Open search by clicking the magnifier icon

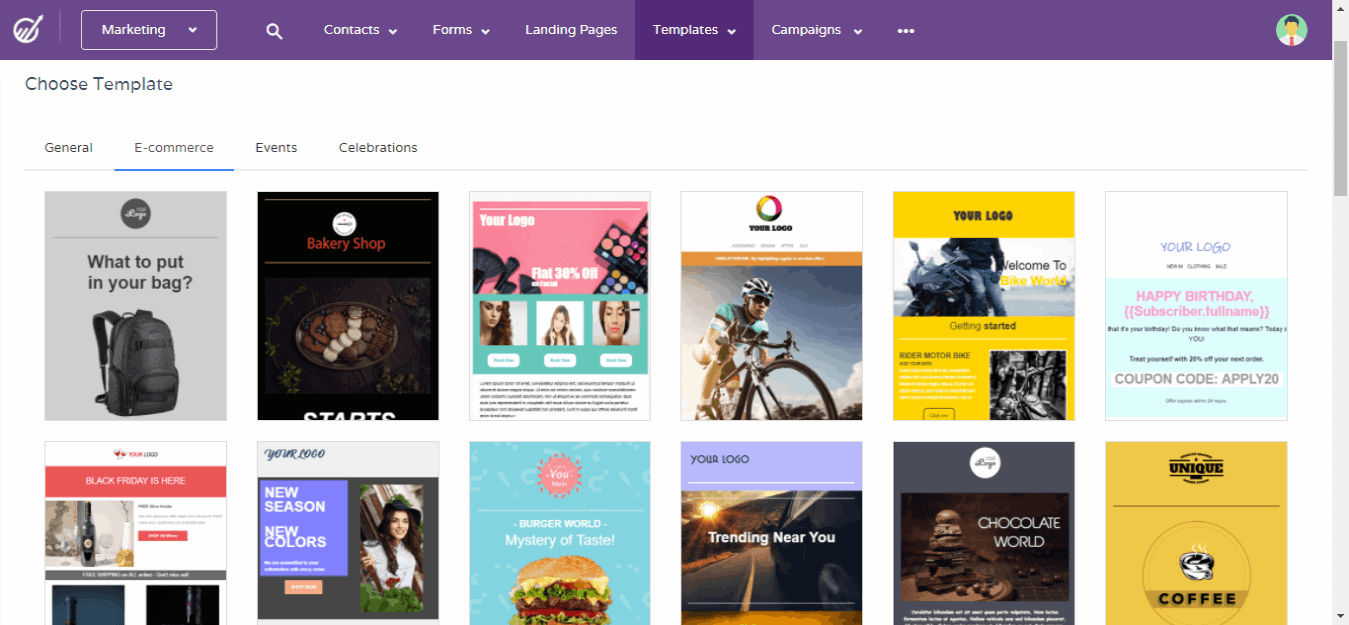pyautogui.click(x=274, y=30)
